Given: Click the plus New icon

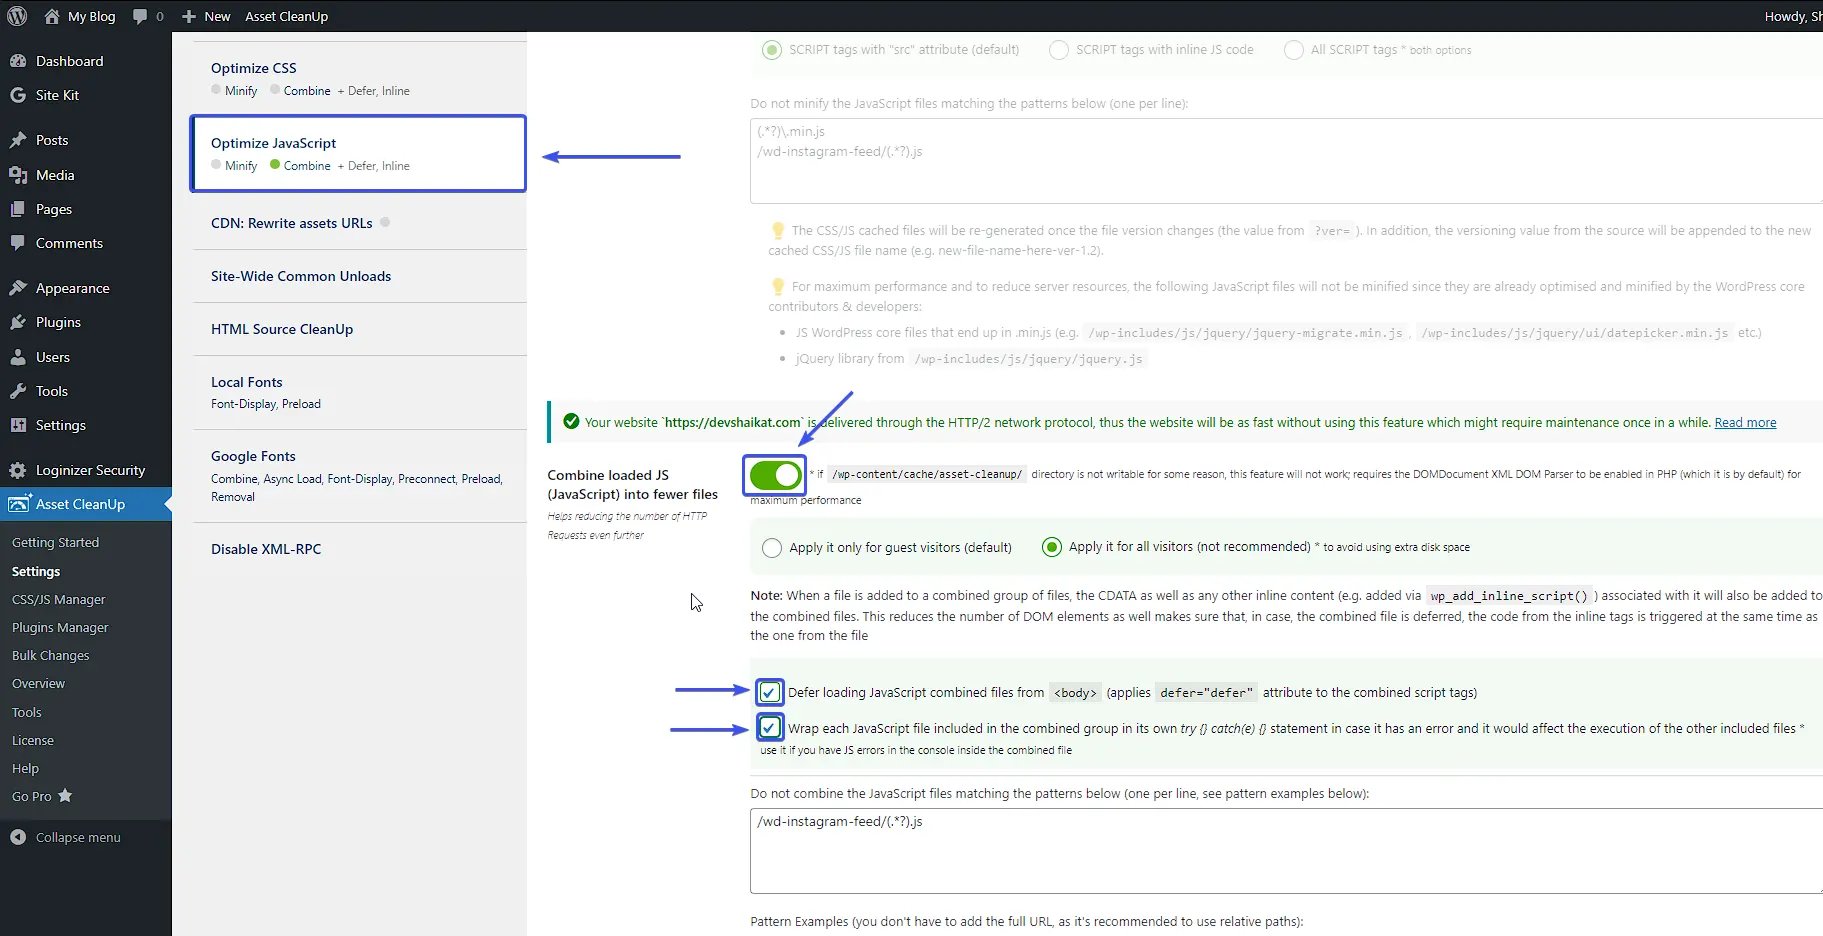Looking at the screenshot, I should [189, 16].
